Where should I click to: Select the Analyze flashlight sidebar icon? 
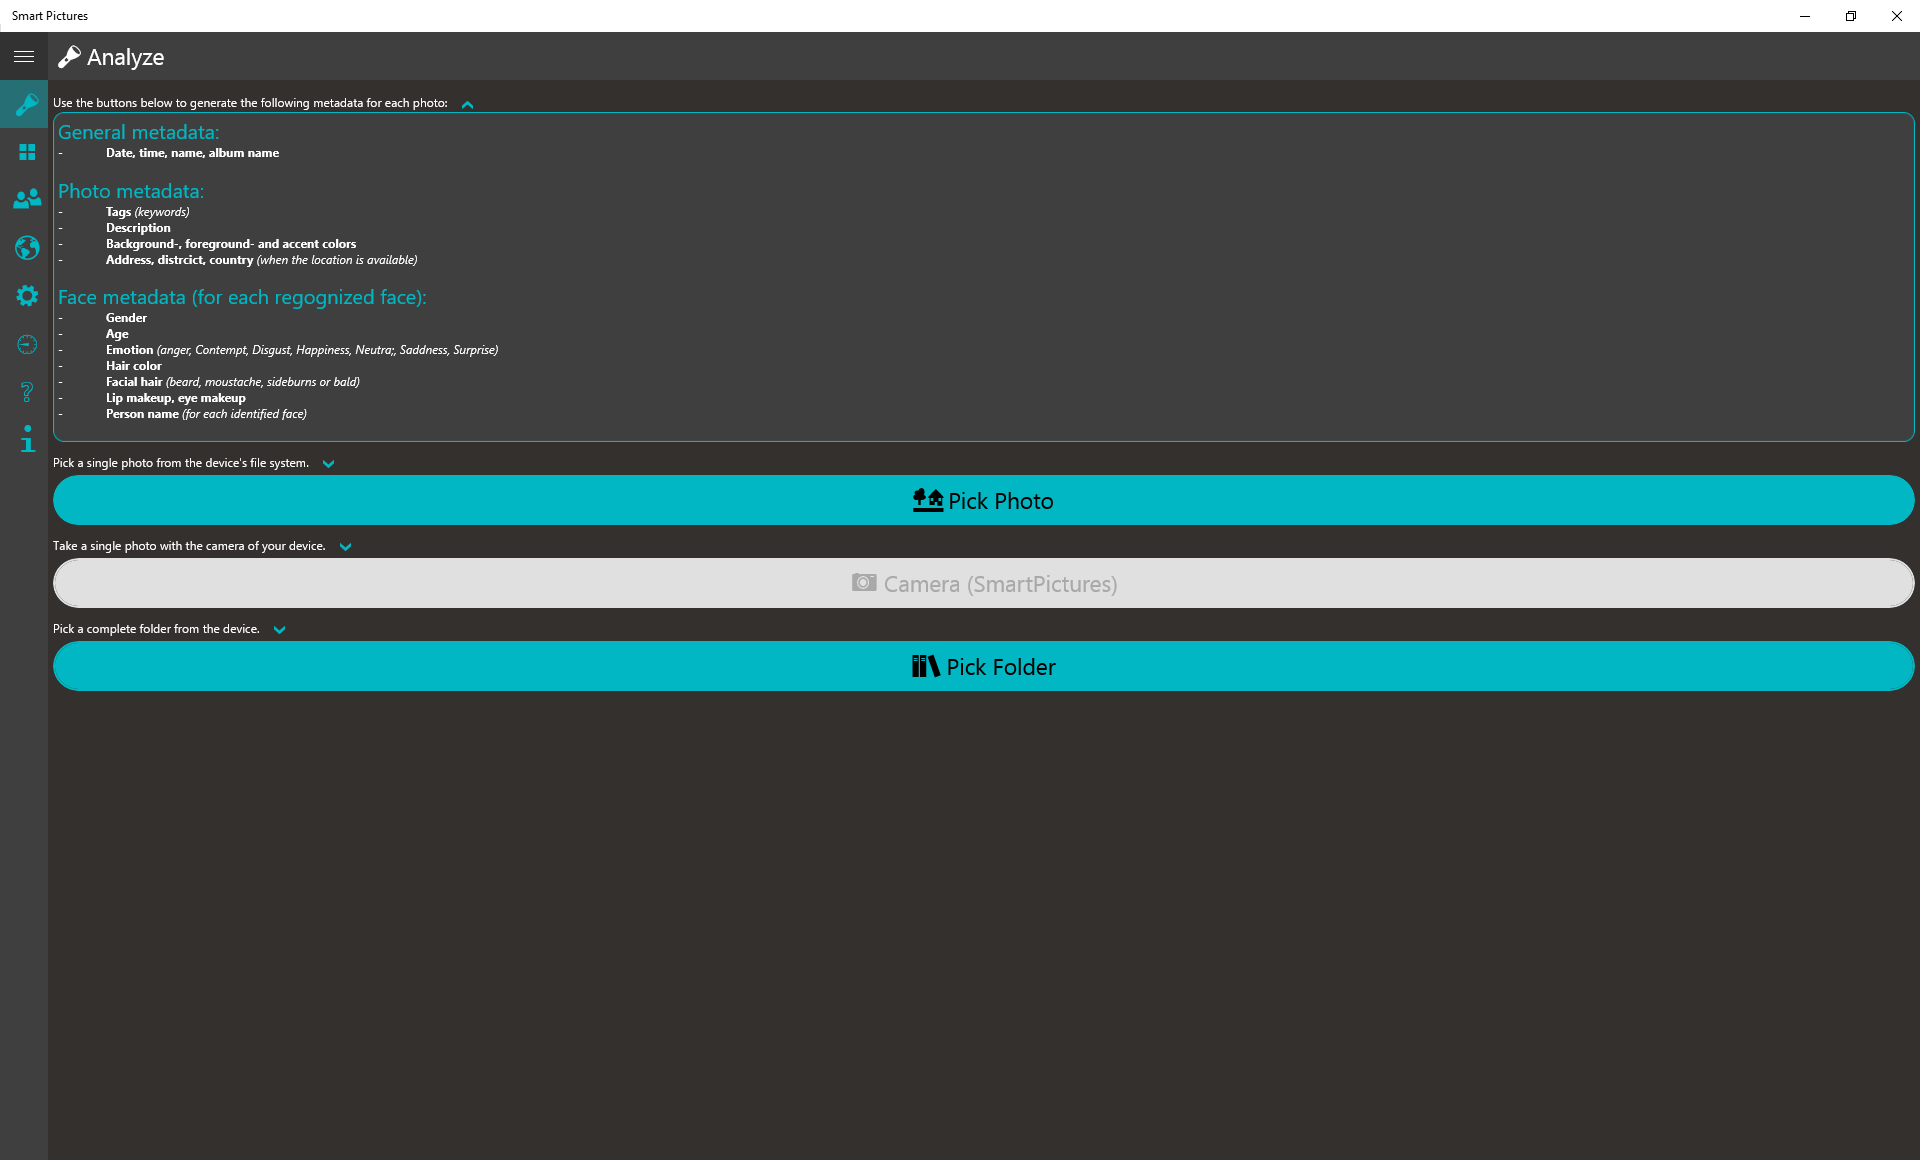26,104
